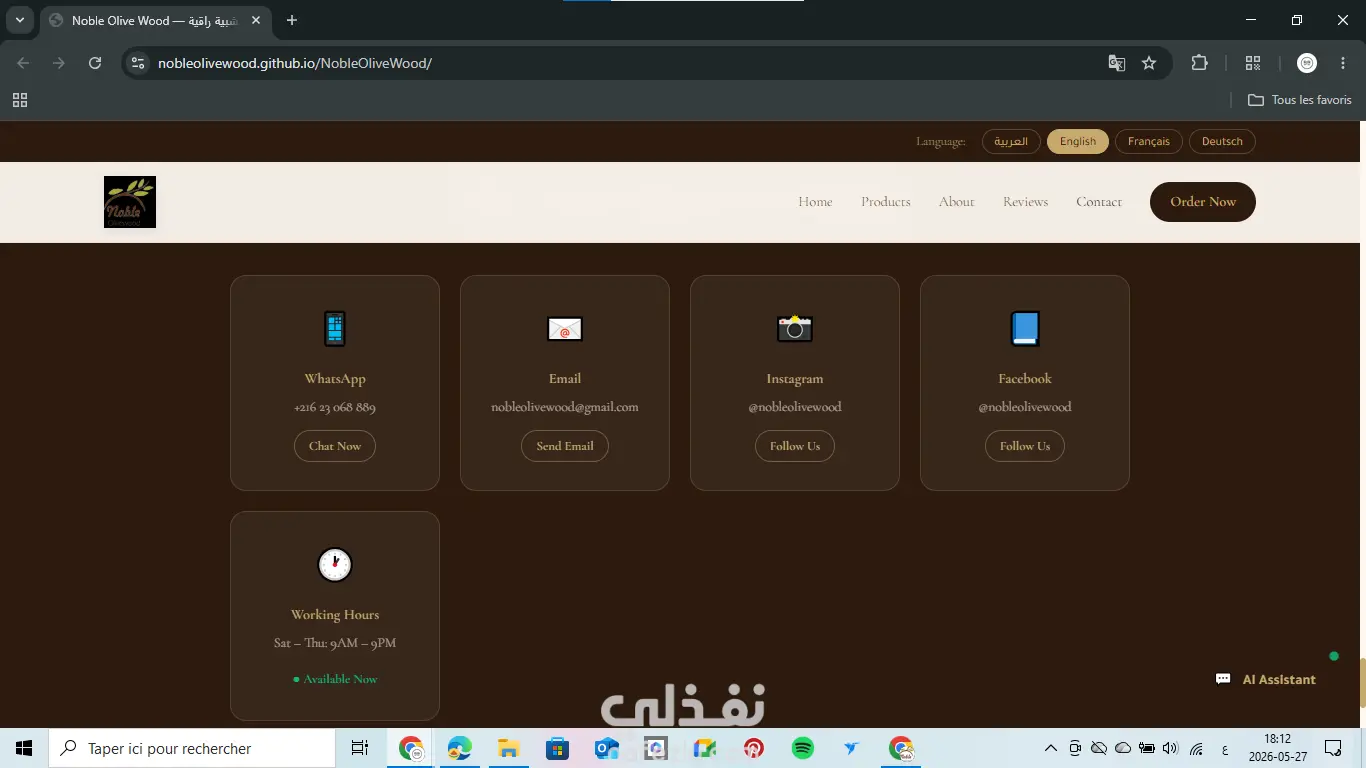
Task: Show hidden system tray icons chevron
Action: pos(1050,748)
